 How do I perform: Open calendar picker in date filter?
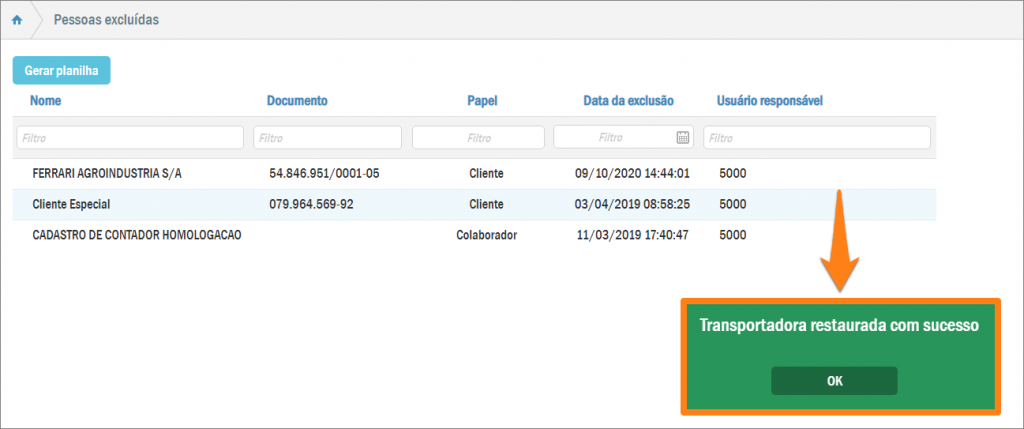point(683,137)
